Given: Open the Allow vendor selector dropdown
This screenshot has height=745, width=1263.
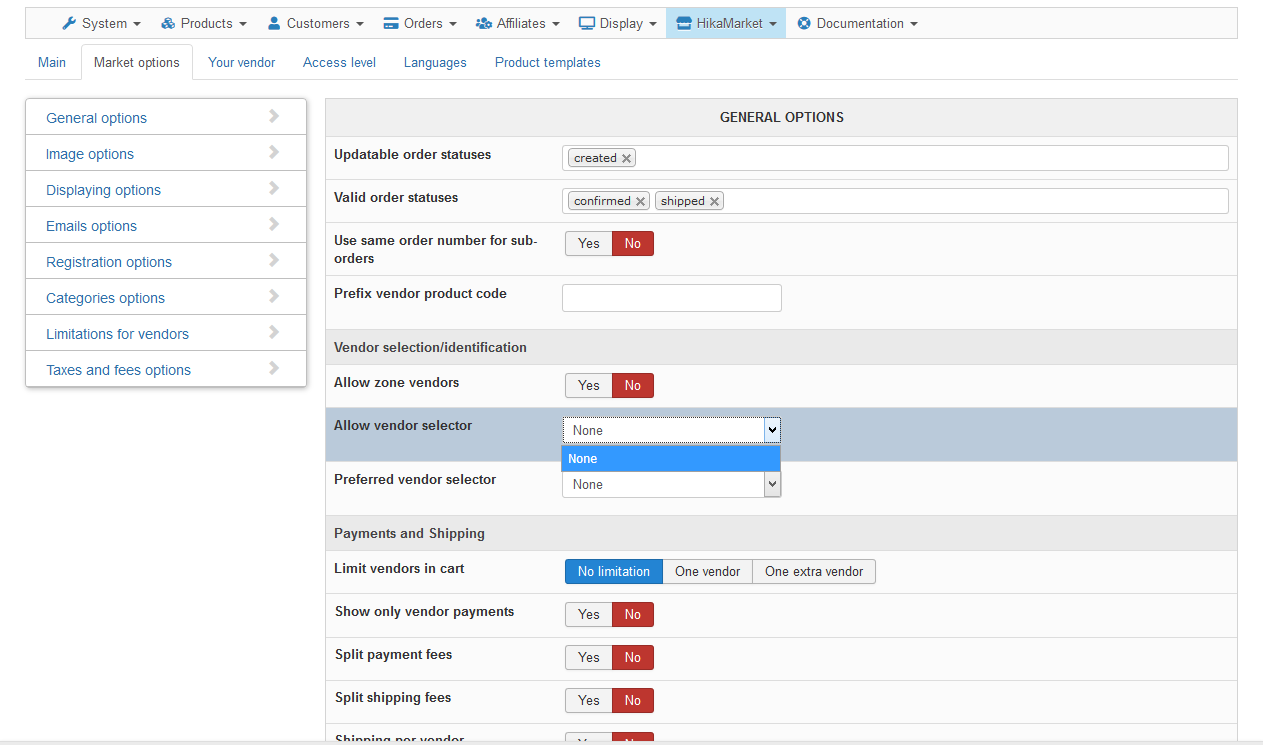Looking at the screenshot, I should click(671, 430).
